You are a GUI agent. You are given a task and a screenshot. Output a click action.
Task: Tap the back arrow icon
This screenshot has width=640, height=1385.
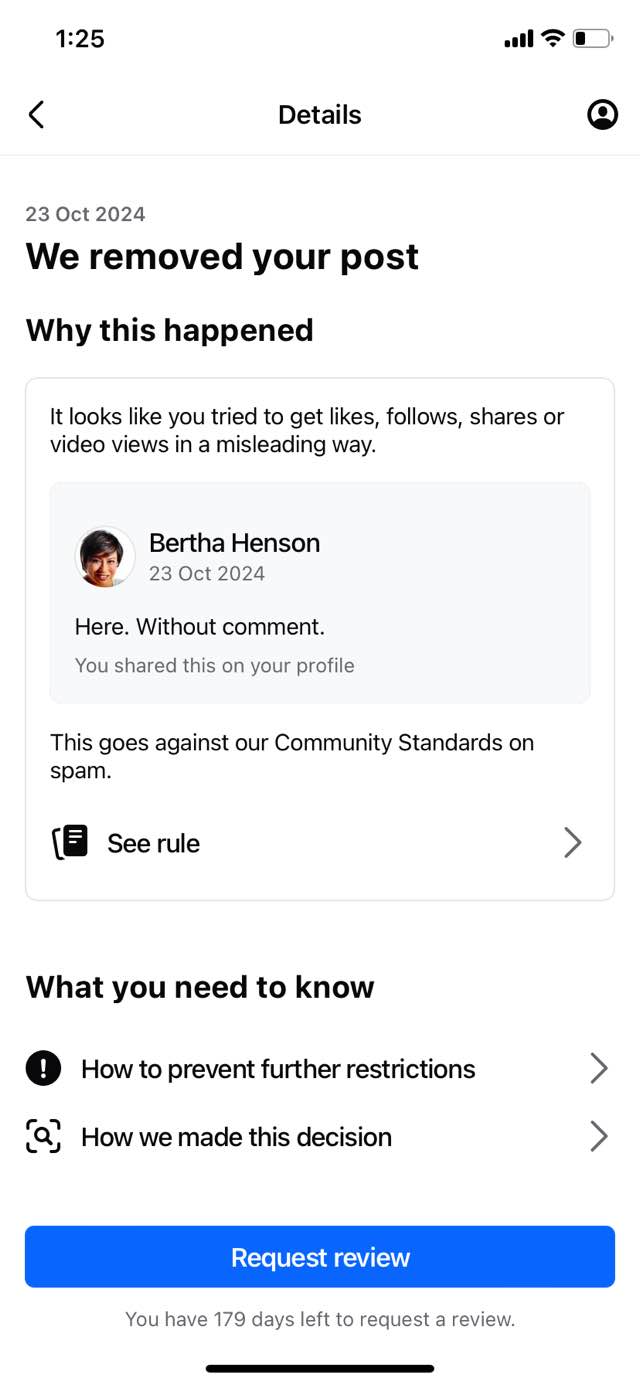(36, 115)
